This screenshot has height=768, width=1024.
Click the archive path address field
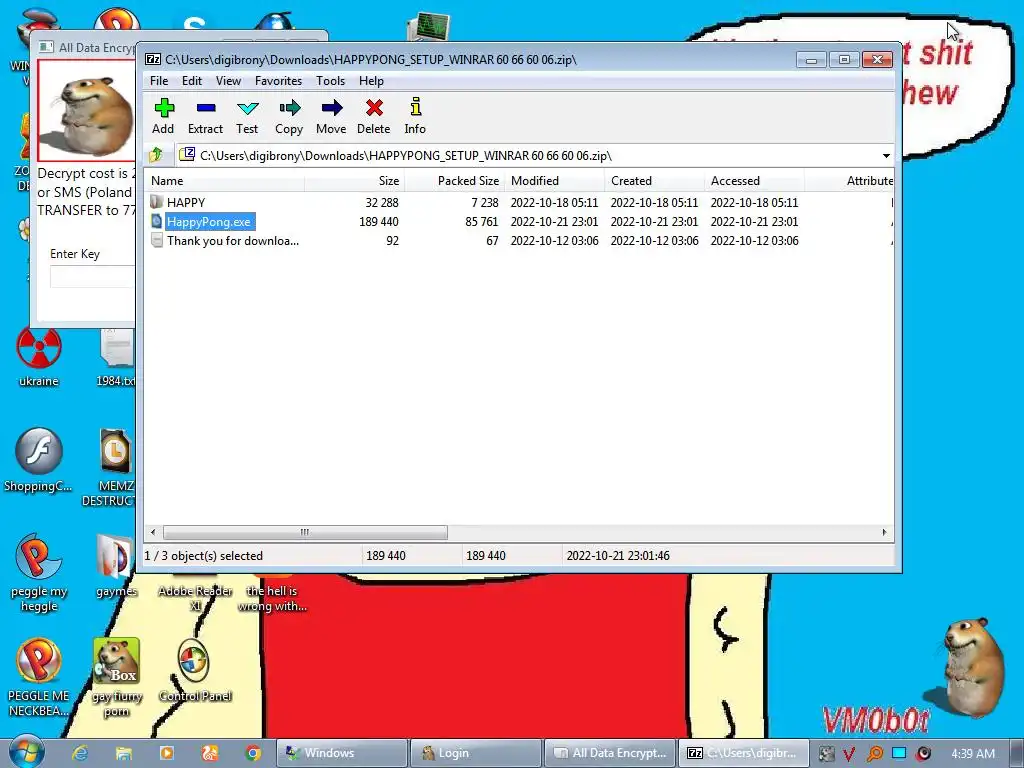pyautogui.click(x=528, y=155)
